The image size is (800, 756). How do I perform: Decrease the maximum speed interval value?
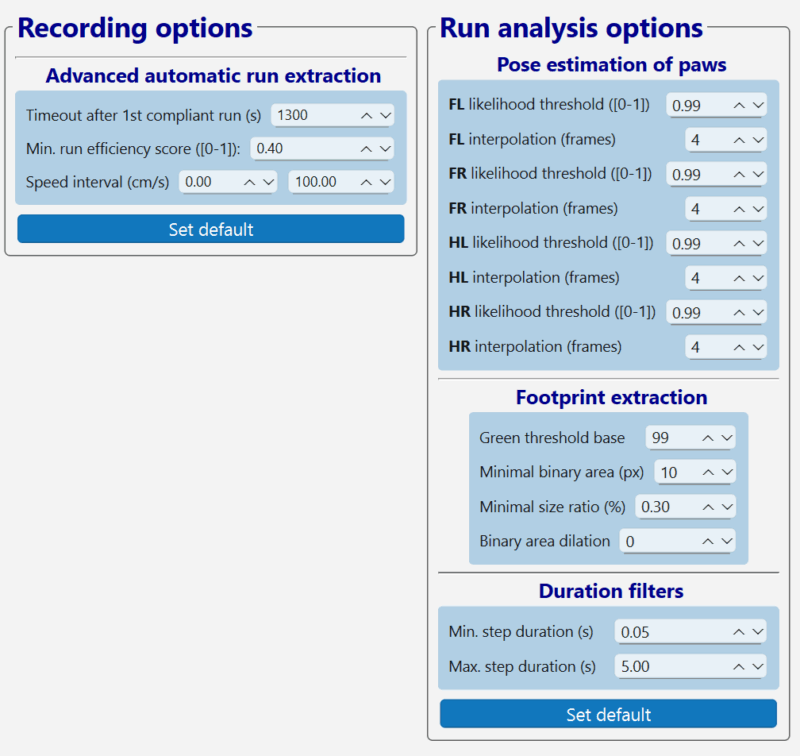point(384,183)
